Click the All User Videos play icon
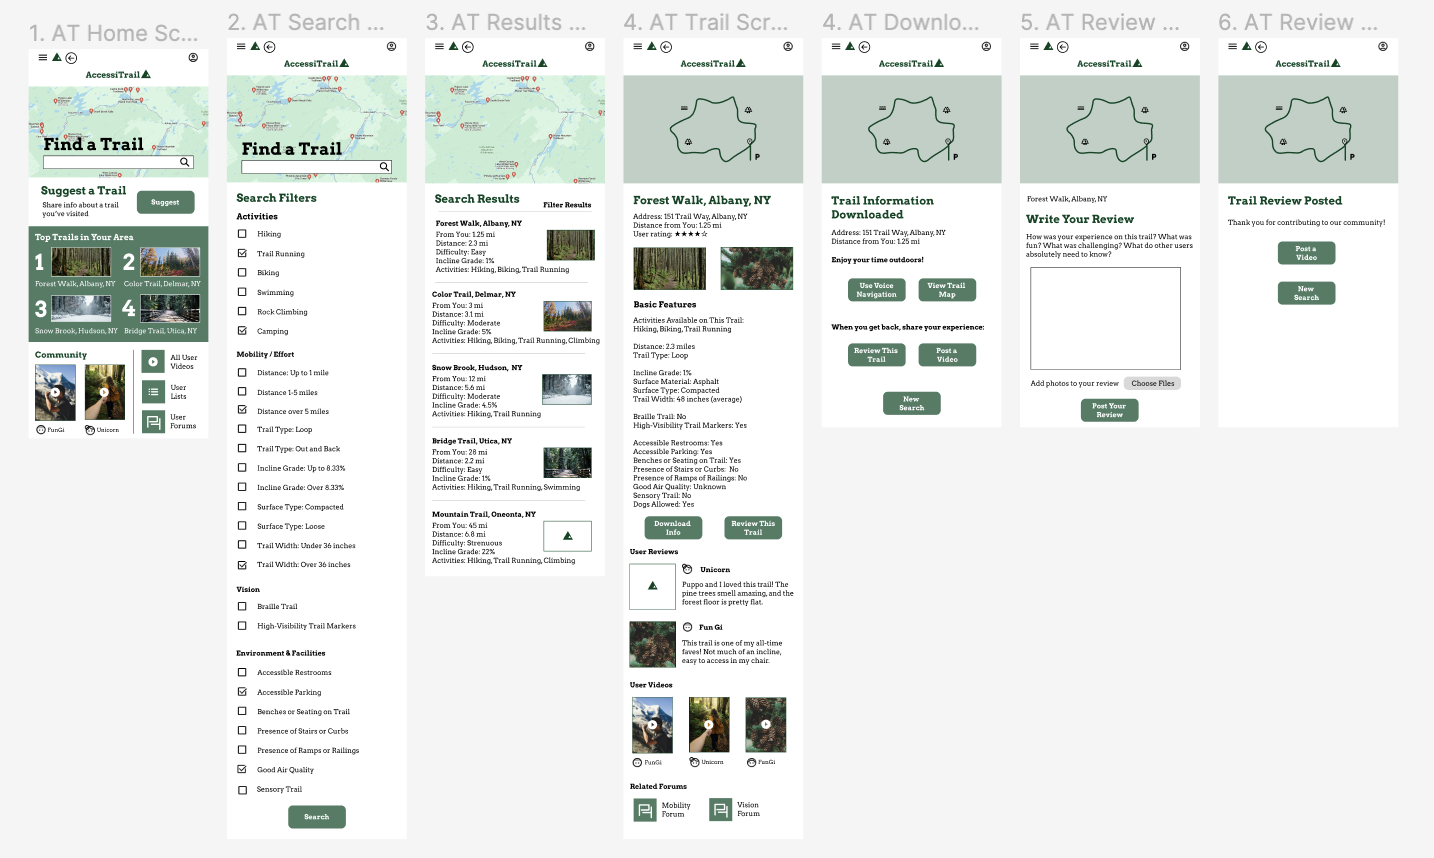Image resolution: width=1434 pixels, height=858 pixels. [153, 362]
